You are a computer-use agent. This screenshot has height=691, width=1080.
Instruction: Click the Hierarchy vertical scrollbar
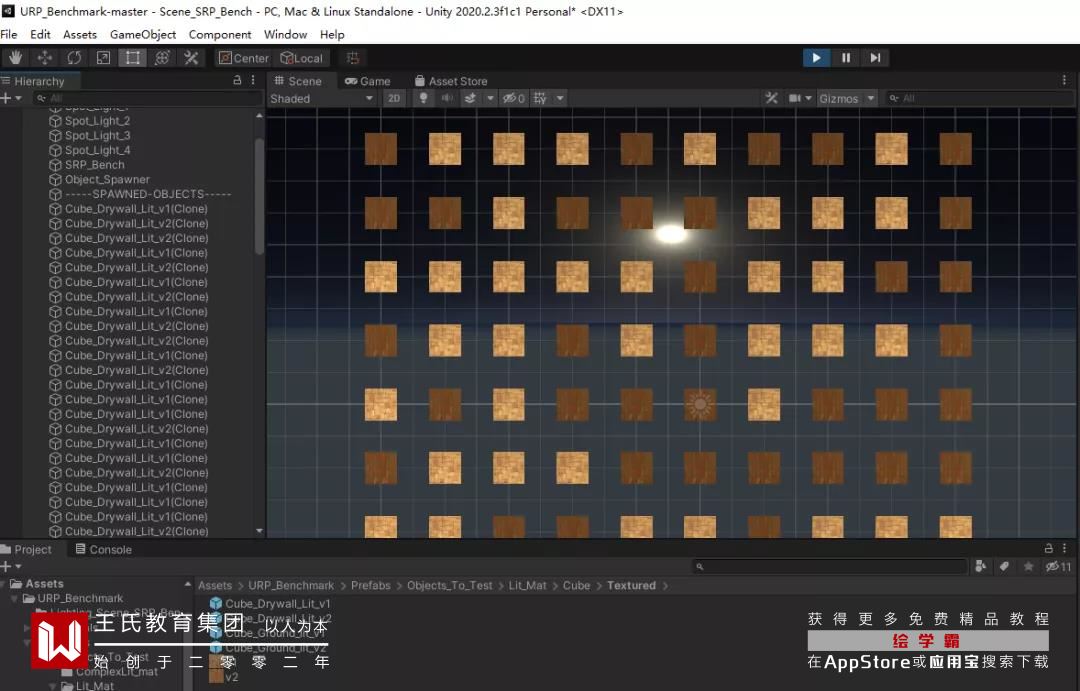[260, 196]
